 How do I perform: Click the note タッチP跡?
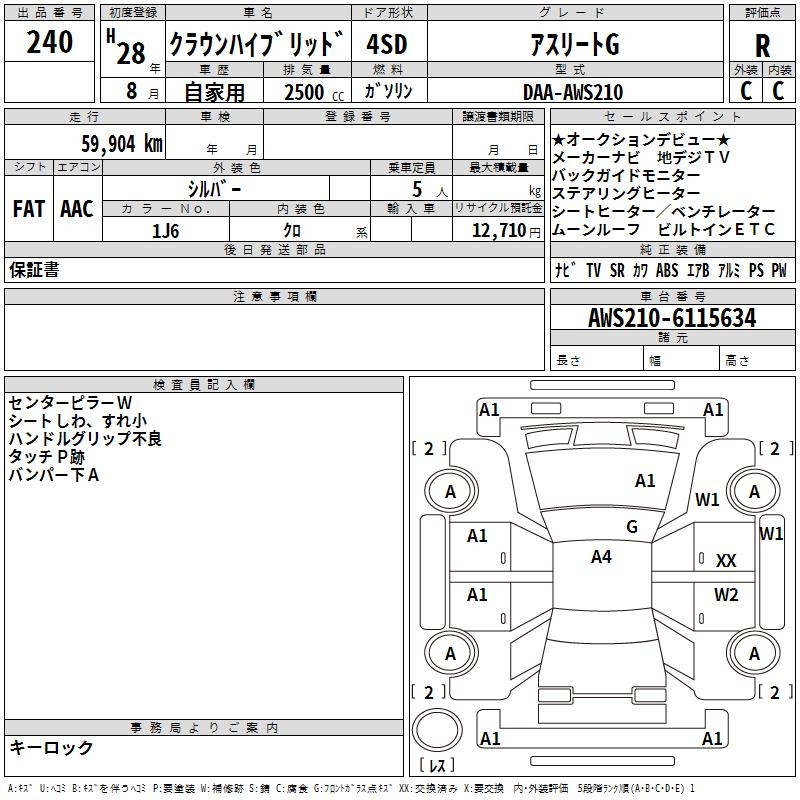coord(46,457)
